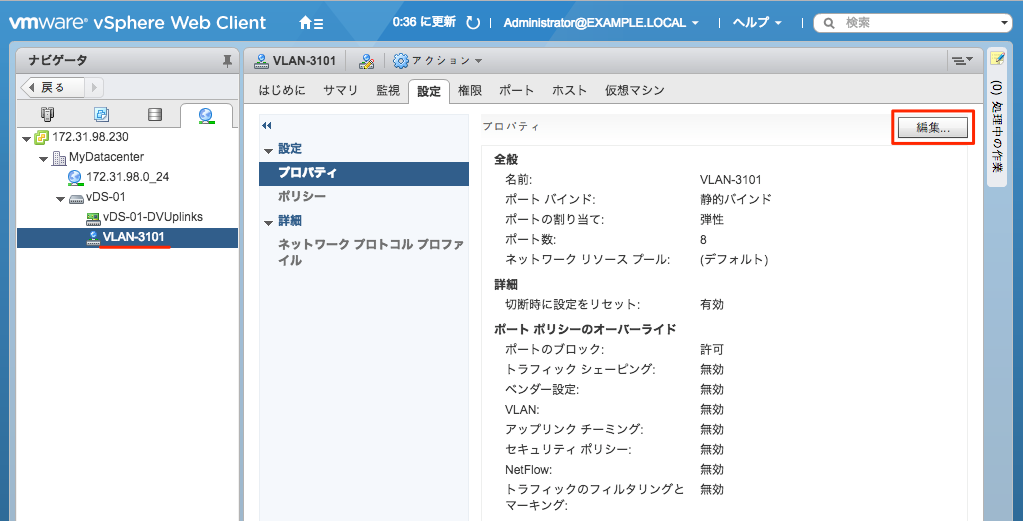This screenshot has width=1023, height=521.
Task: Click the Actions gear icon
Action: coord(401,61)
